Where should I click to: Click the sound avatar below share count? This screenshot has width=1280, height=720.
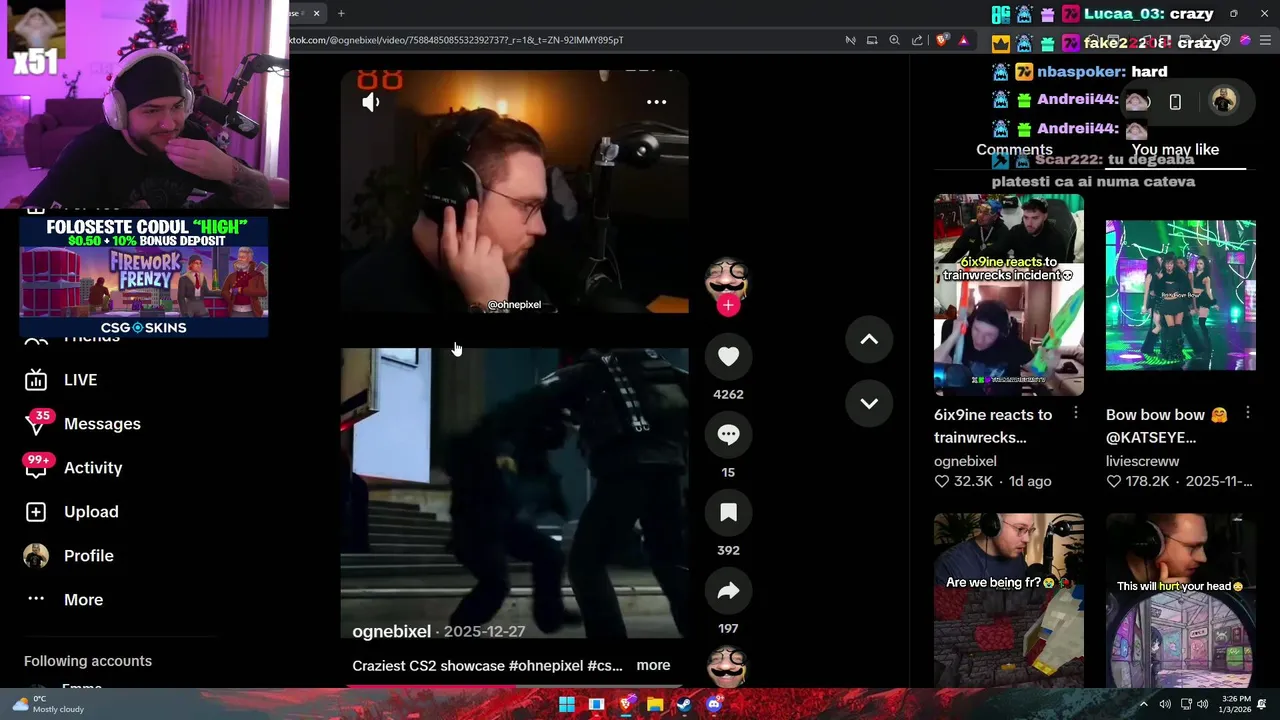click(727, 666)
